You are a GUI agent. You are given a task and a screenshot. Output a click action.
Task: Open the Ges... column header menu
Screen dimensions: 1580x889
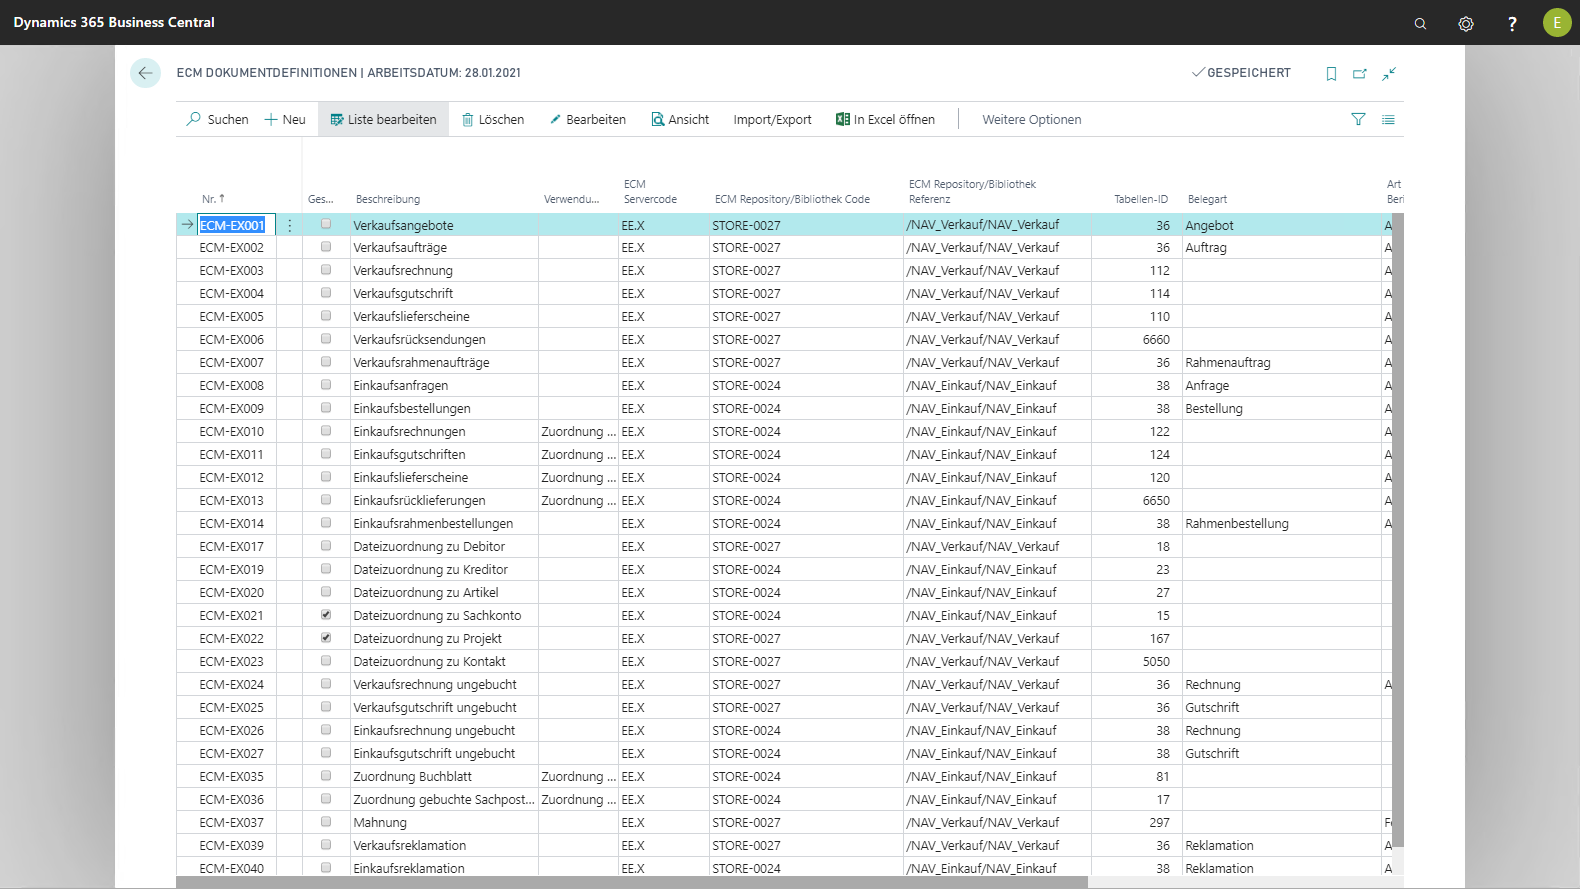[x=321, y=199]
